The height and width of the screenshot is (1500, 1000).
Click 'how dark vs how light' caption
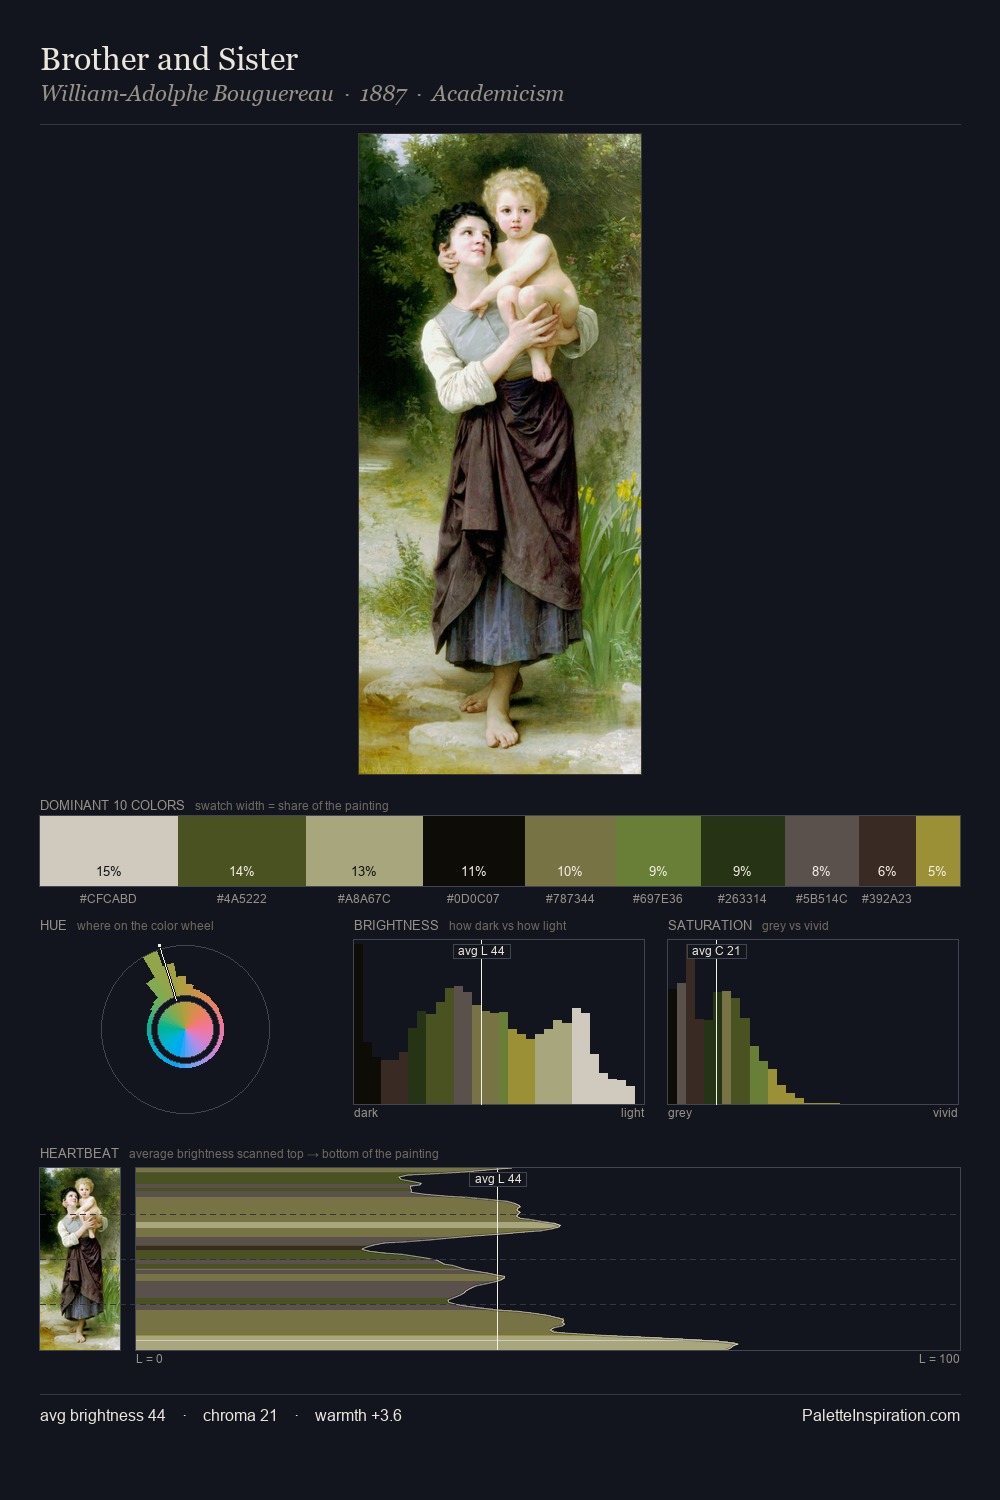click(x=507, y=926)
